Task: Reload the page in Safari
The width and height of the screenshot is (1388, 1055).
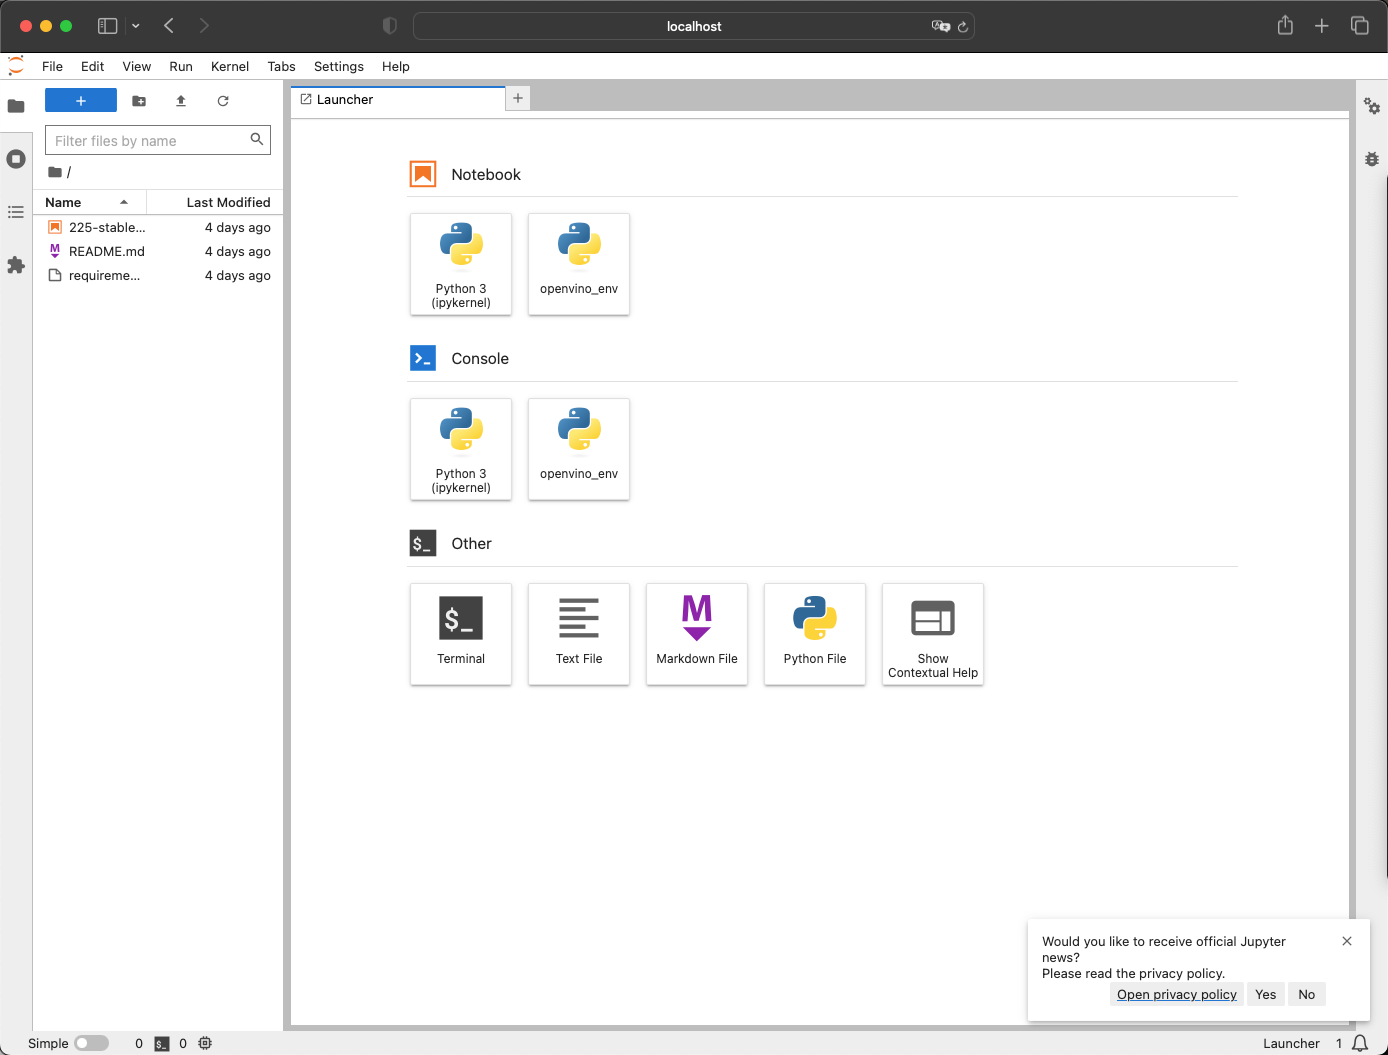Action: point(963,27)
